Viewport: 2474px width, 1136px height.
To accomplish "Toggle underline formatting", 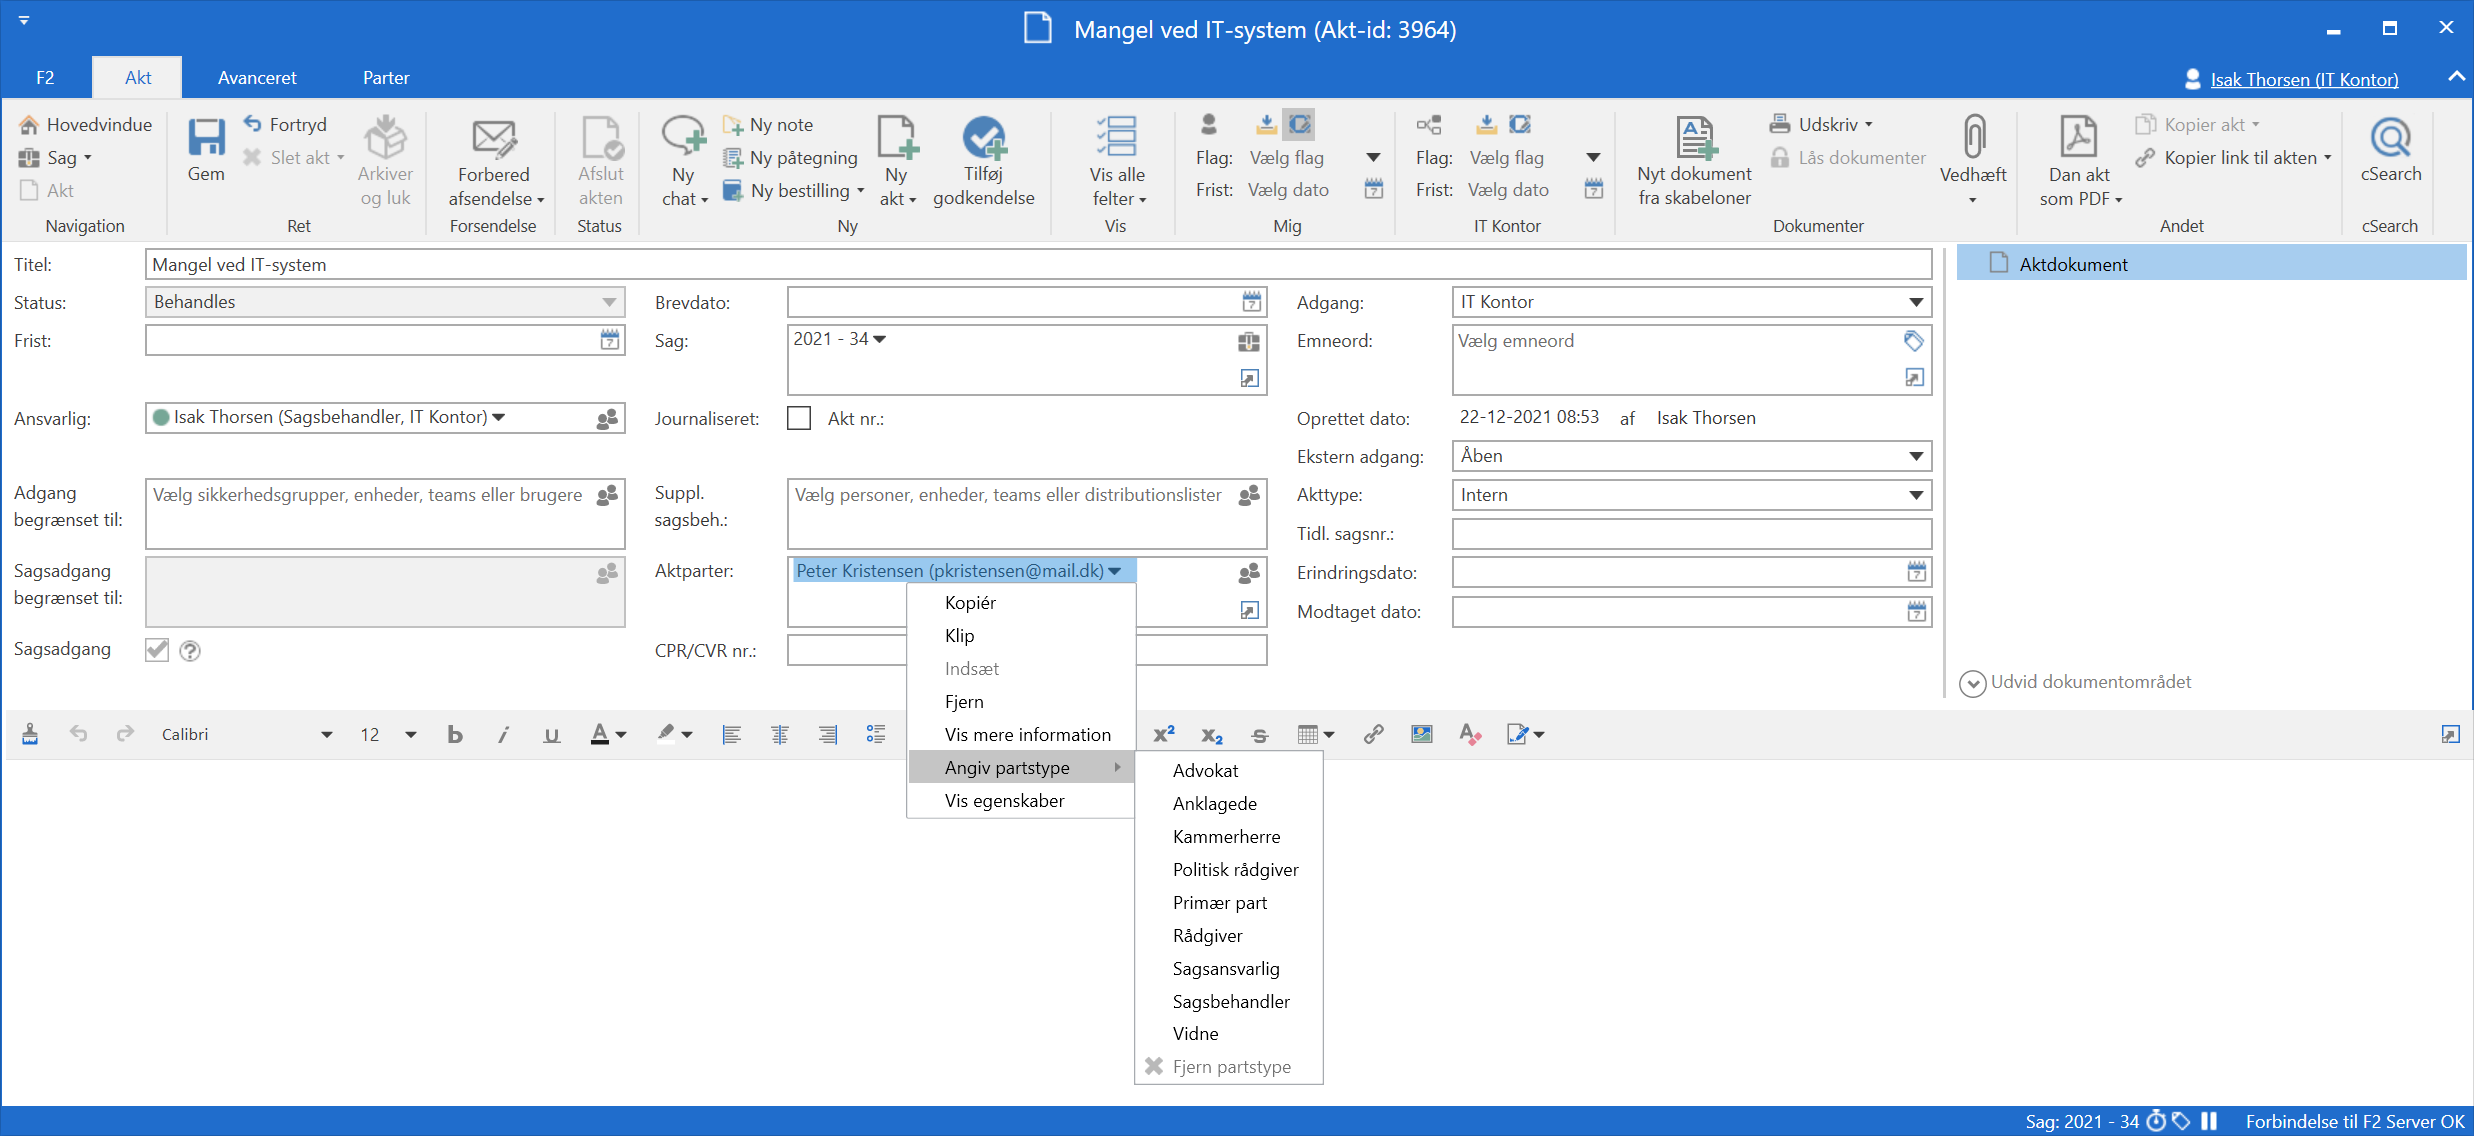I will pyautogui.click(x=551, y=735).
